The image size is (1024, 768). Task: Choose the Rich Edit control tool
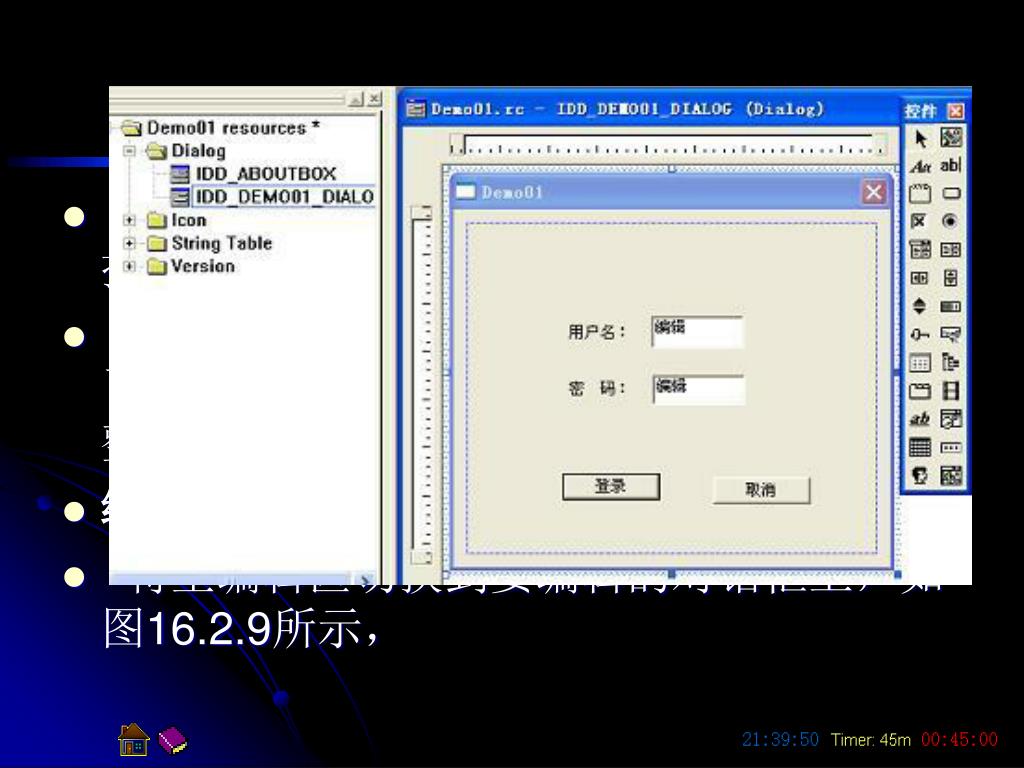click(920, 419)
